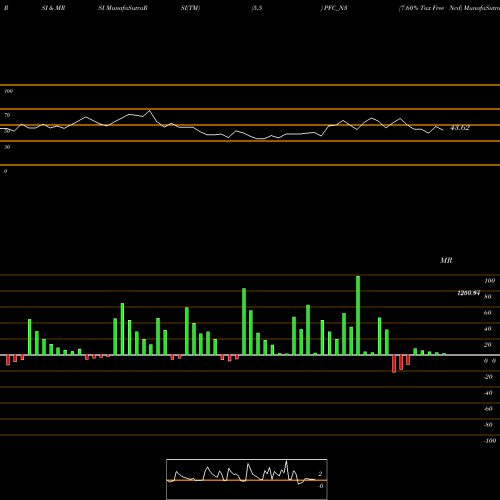The height and width of the screenshot is (500, 500).
Task: Click the 'SI & MR' header text
Action: click(53, 8)
